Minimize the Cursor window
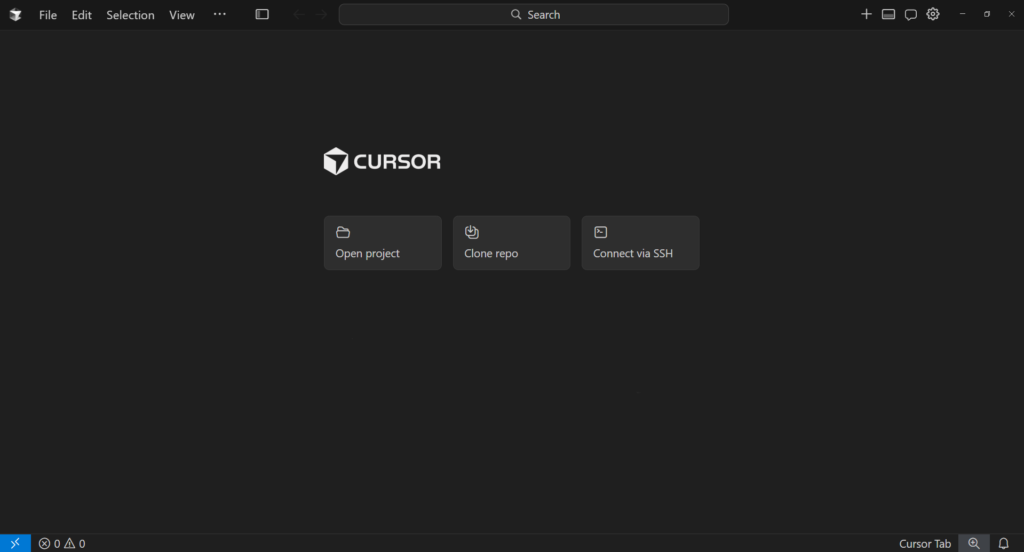Viewport: 1024px width, 552px height. [963, 14]
